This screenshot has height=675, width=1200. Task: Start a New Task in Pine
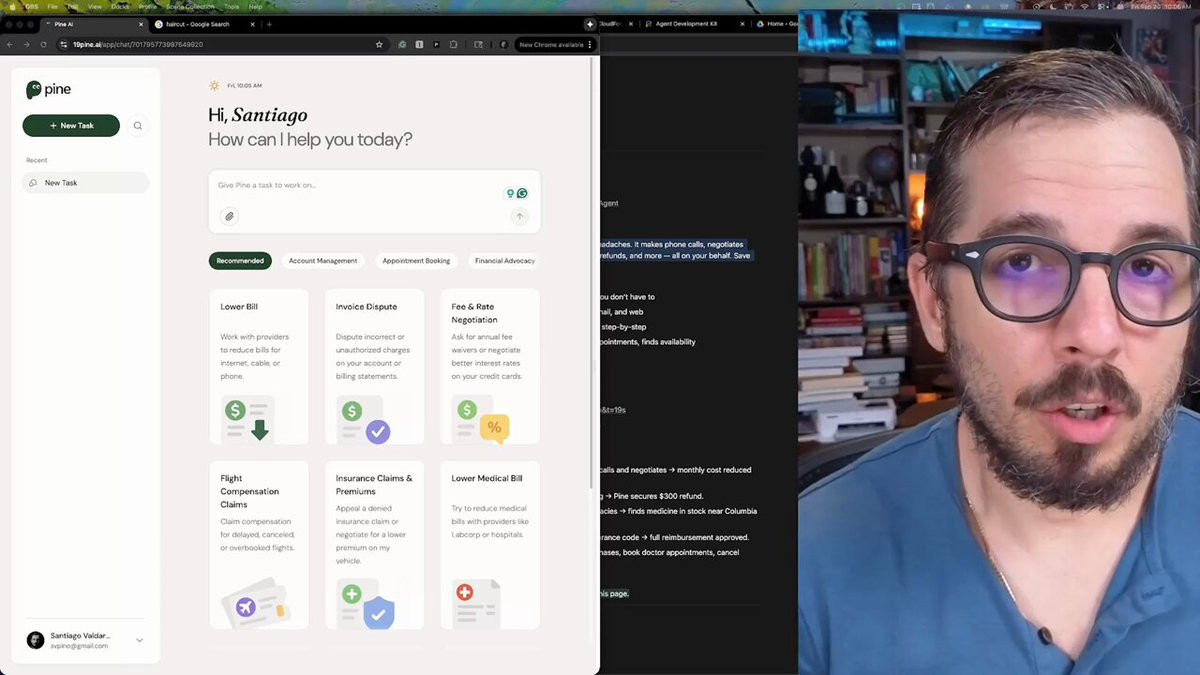click(71, 126)
